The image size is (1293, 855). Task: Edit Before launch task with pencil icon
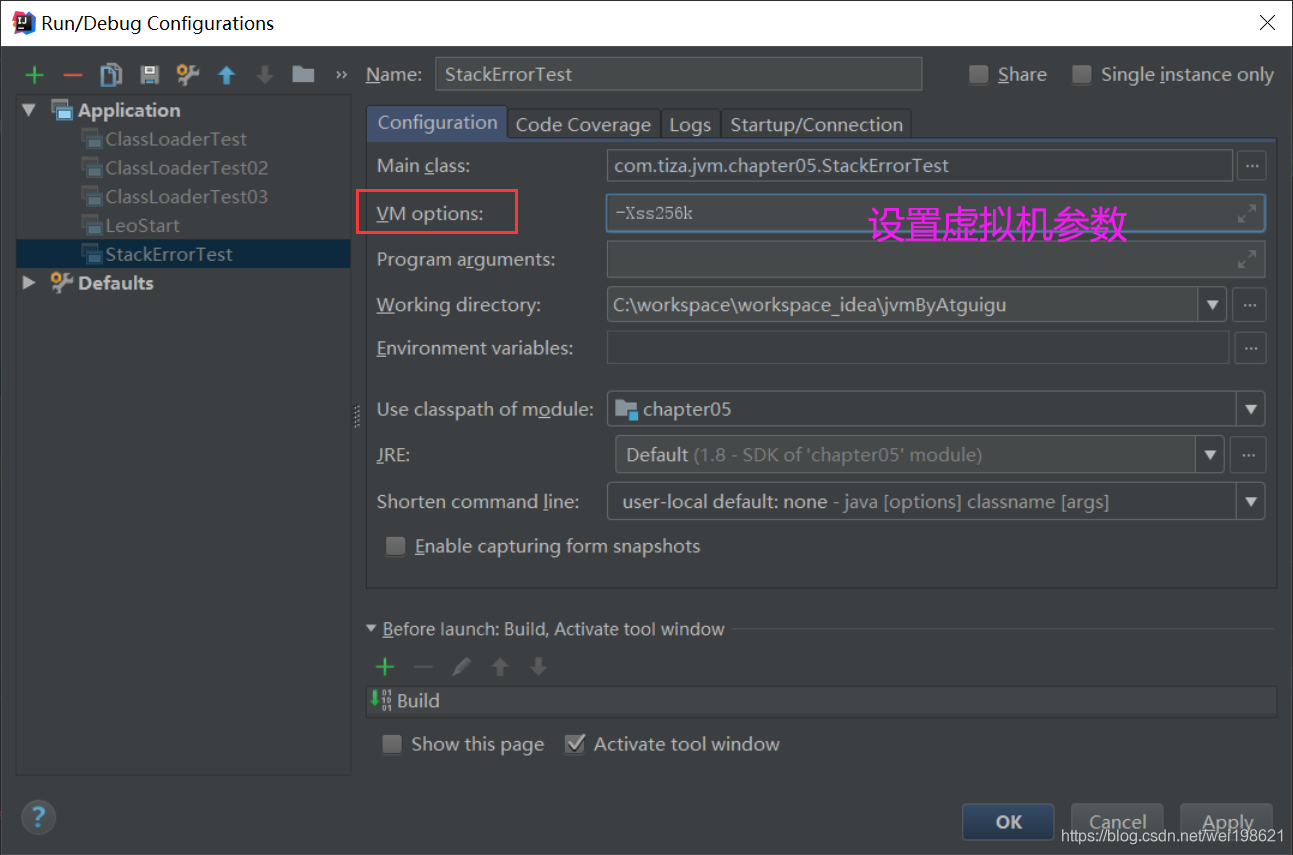pos(461,667)
